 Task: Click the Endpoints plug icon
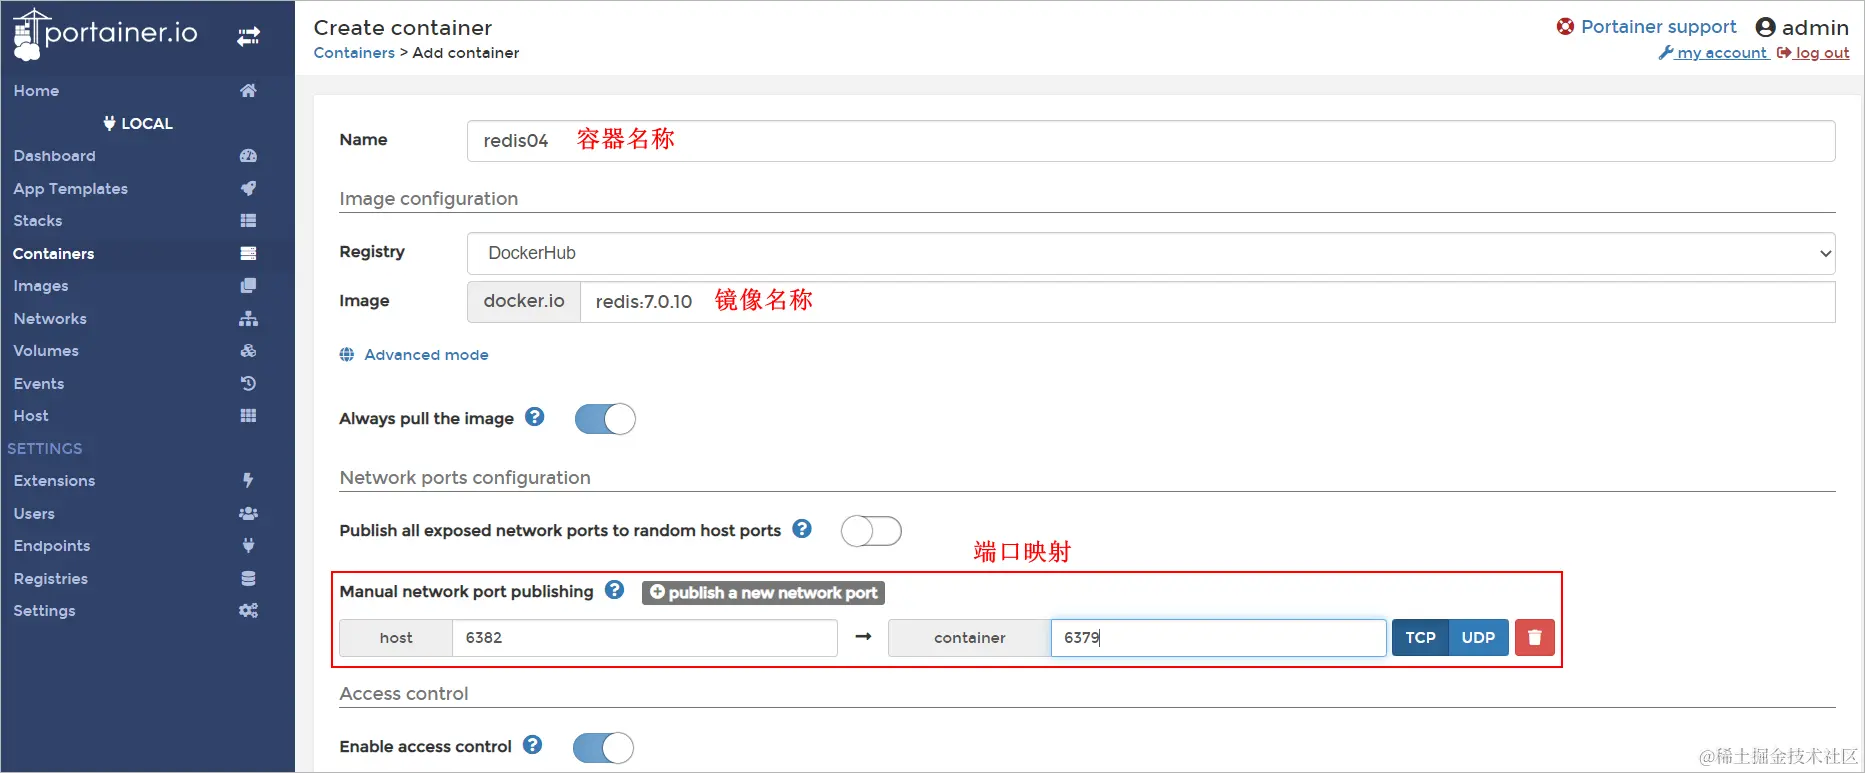(248, 546)
